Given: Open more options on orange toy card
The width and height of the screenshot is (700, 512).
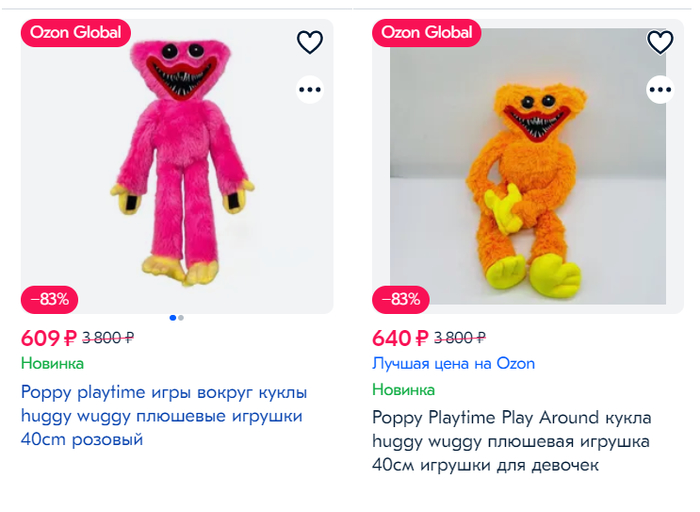Looking at the screenshot, I should pos(660,89).
